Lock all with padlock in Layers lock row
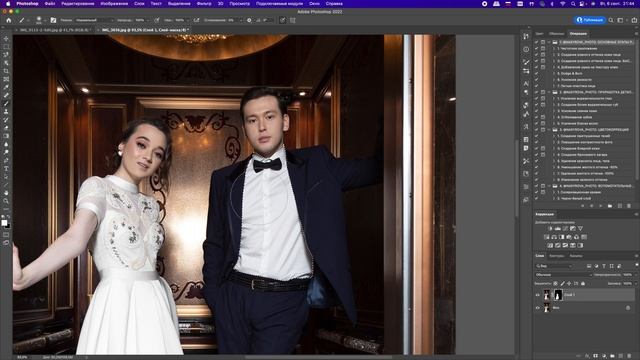Viewport: 640px width, 360px height. pyautogui.click(x=583, y=283)
